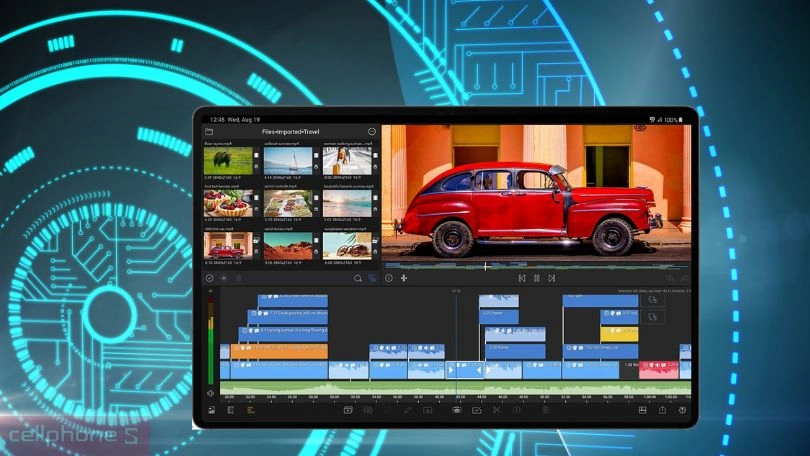Select the bear video thumbnail

(x=228, y=160)
